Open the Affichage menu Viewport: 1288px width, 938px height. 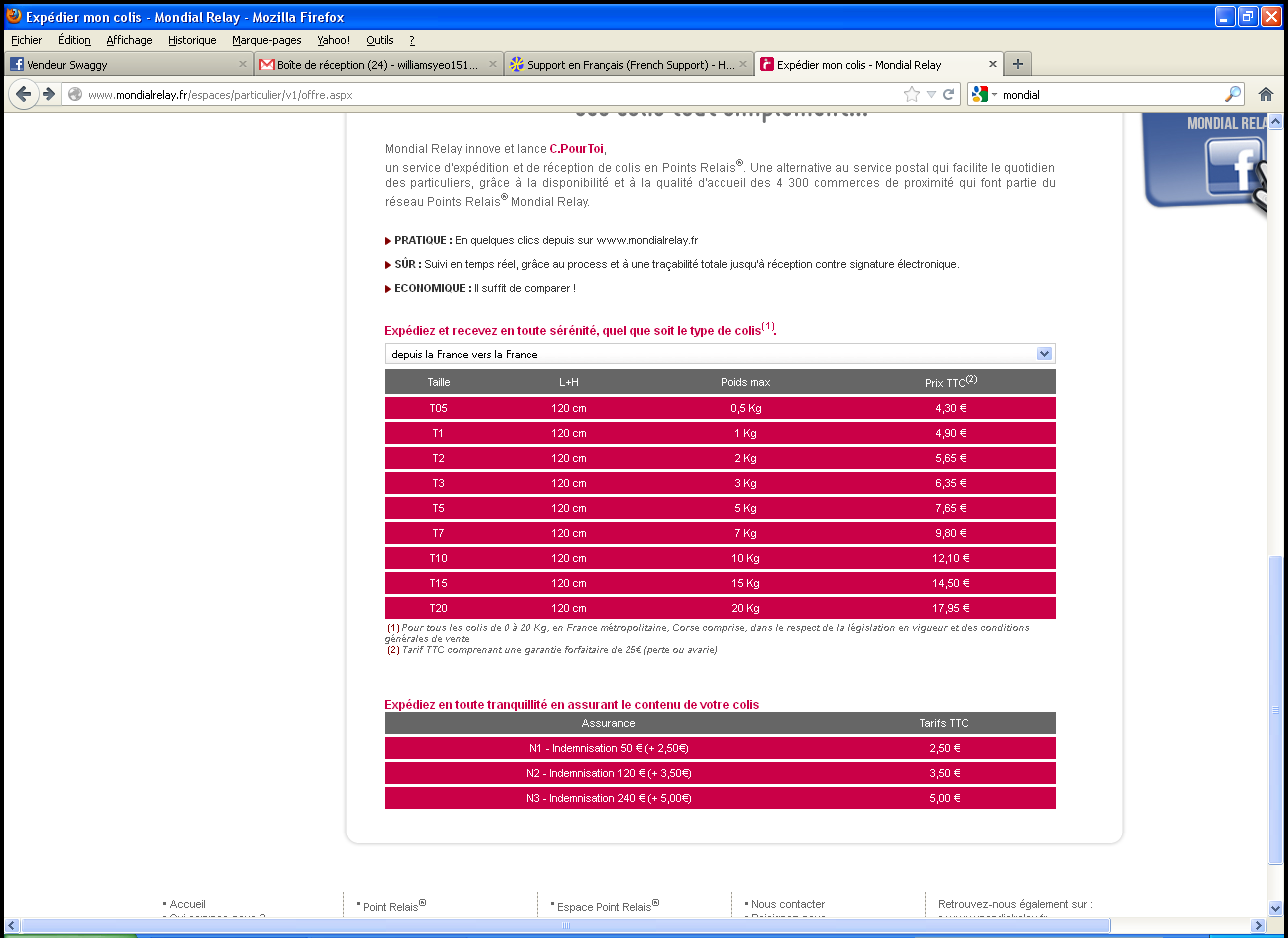(x=130, y=40)
